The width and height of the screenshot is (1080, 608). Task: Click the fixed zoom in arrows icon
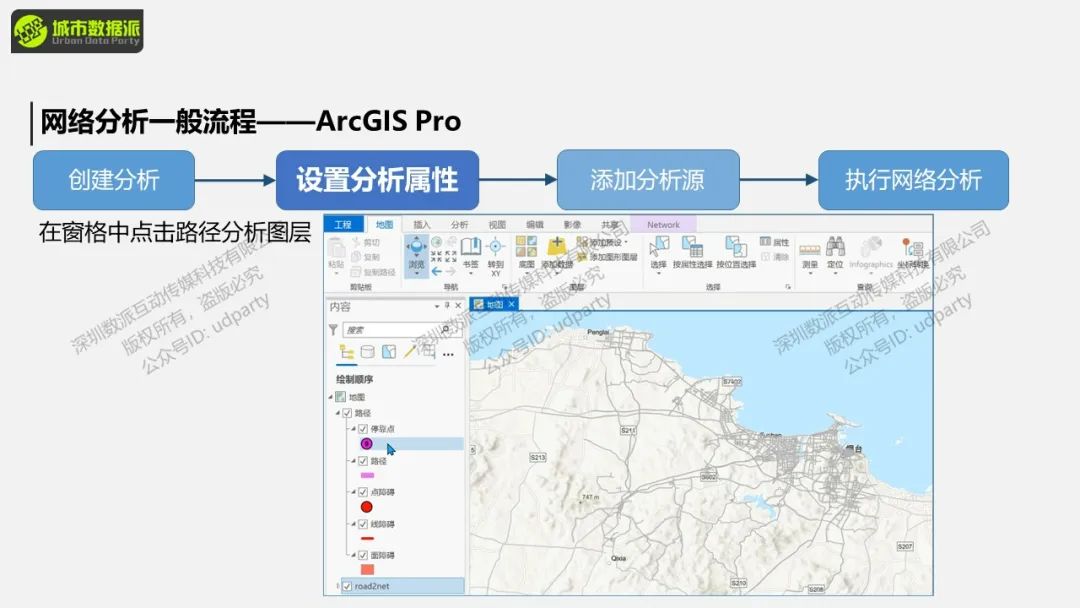coord(436,257)
